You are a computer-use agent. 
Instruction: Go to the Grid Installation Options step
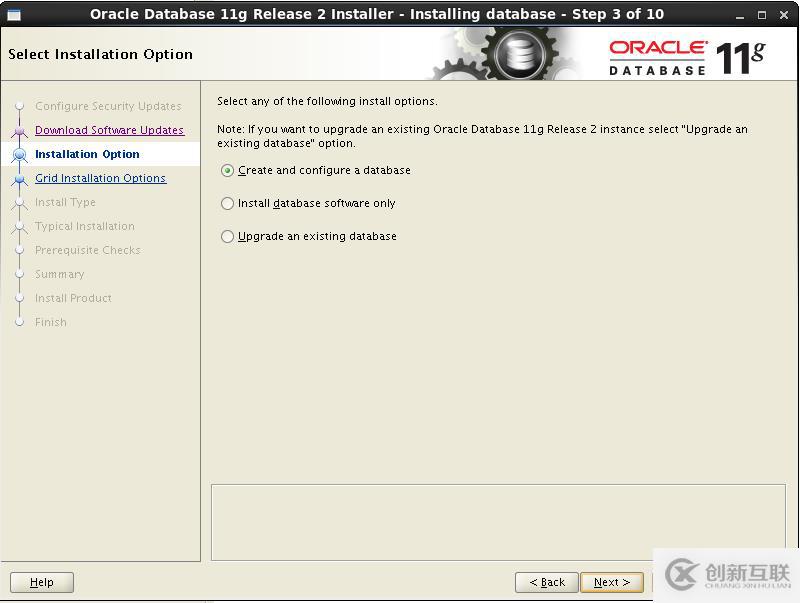click(101, 178)
